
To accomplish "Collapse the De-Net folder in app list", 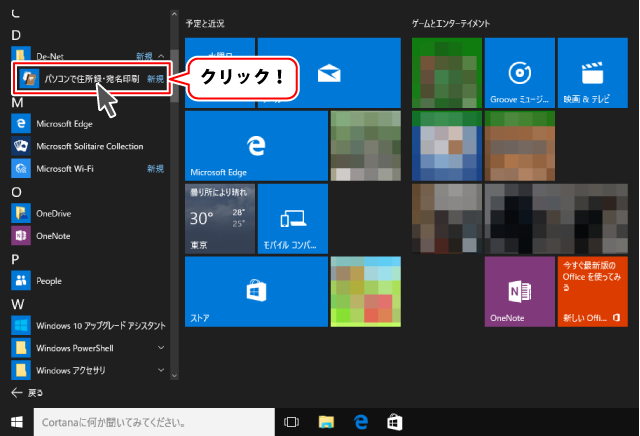I will point(161,56).
